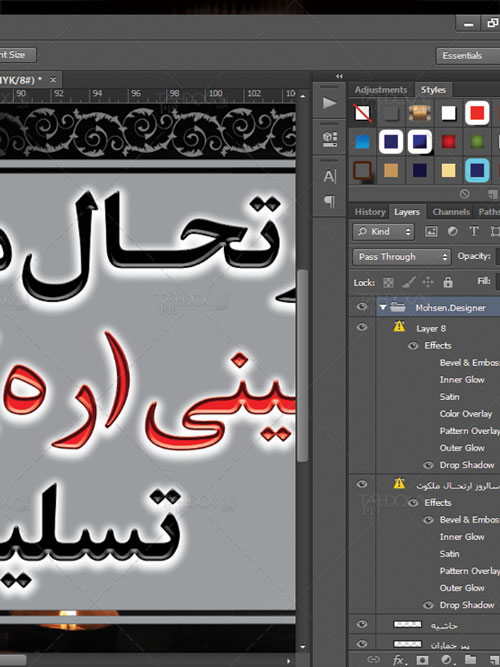Image resolution: width=500 pixels, height=667 pixels.
Task: Switch to the Paths tab
Action: click(x=489, y=212)
